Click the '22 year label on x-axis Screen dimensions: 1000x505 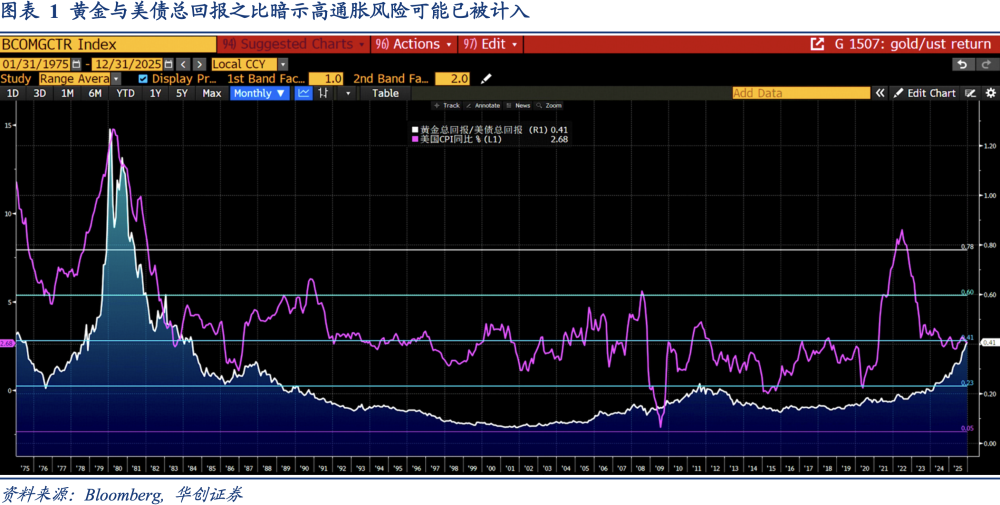[901, 468]
